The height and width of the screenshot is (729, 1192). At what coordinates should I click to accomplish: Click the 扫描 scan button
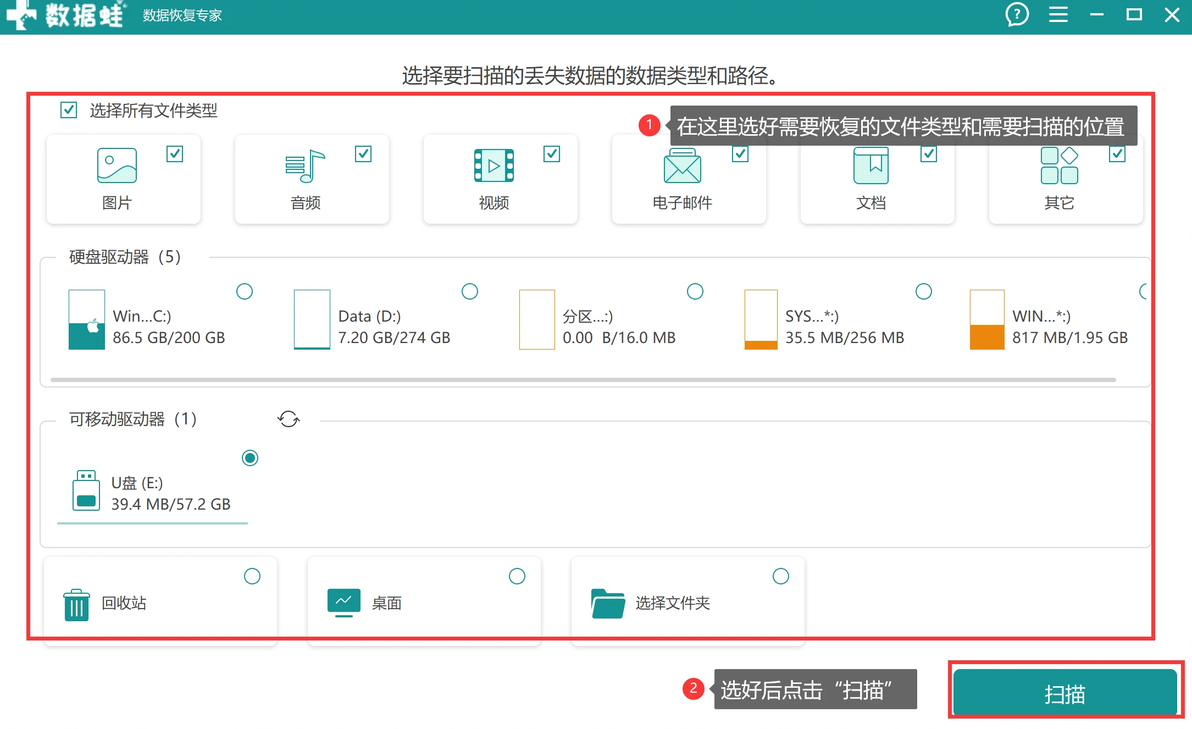tap(1064, 693)
